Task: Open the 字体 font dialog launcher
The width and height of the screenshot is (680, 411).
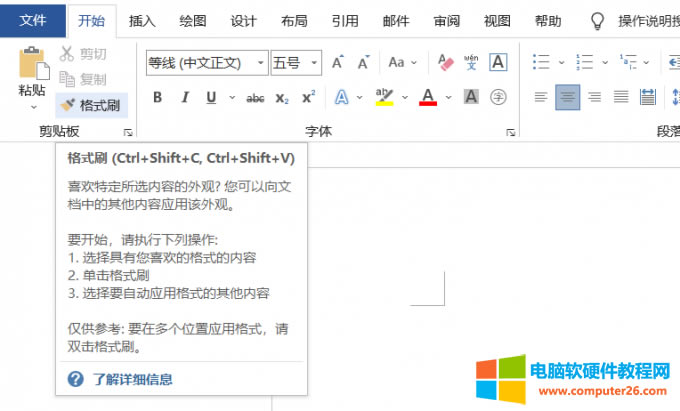Action: (x=511, y=132)
